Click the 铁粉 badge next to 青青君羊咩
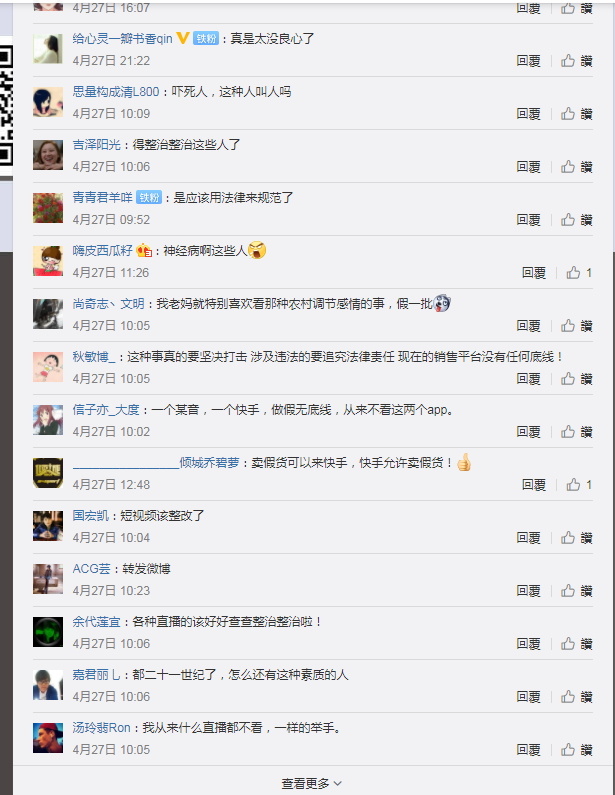 149,197
